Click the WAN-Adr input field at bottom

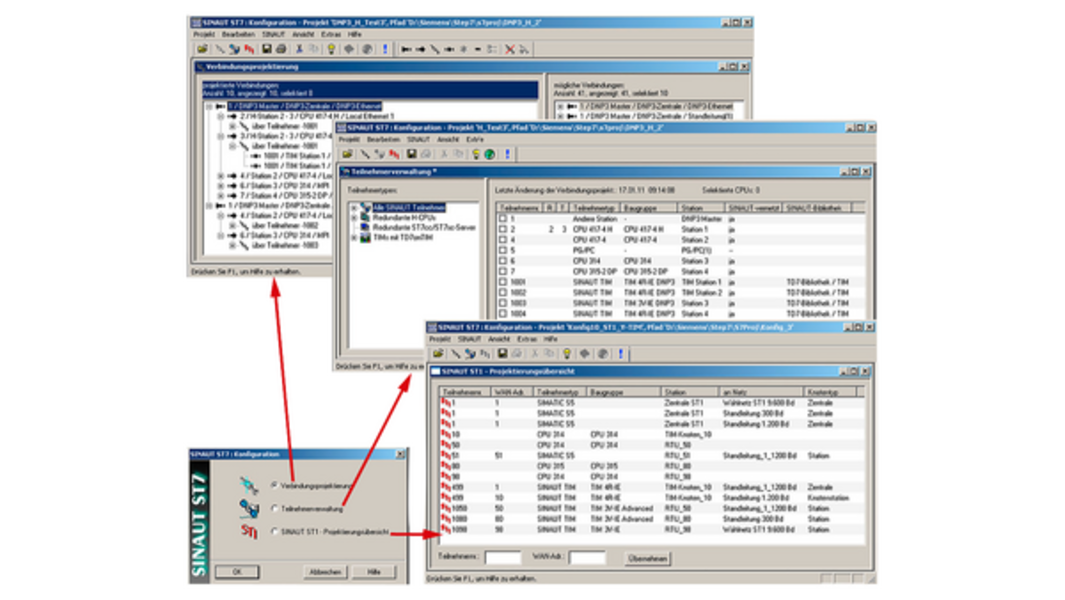click(587, 558)
